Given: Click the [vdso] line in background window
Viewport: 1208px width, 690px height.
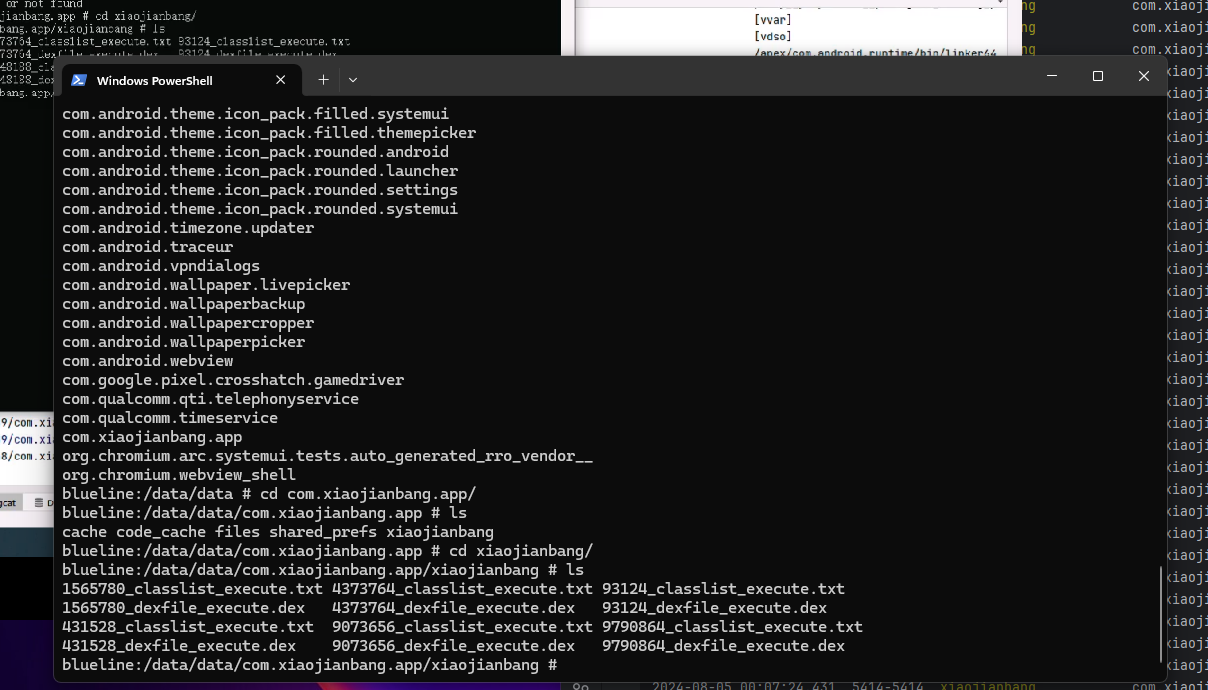Looking at the screenshot, I should pos(773,36).
